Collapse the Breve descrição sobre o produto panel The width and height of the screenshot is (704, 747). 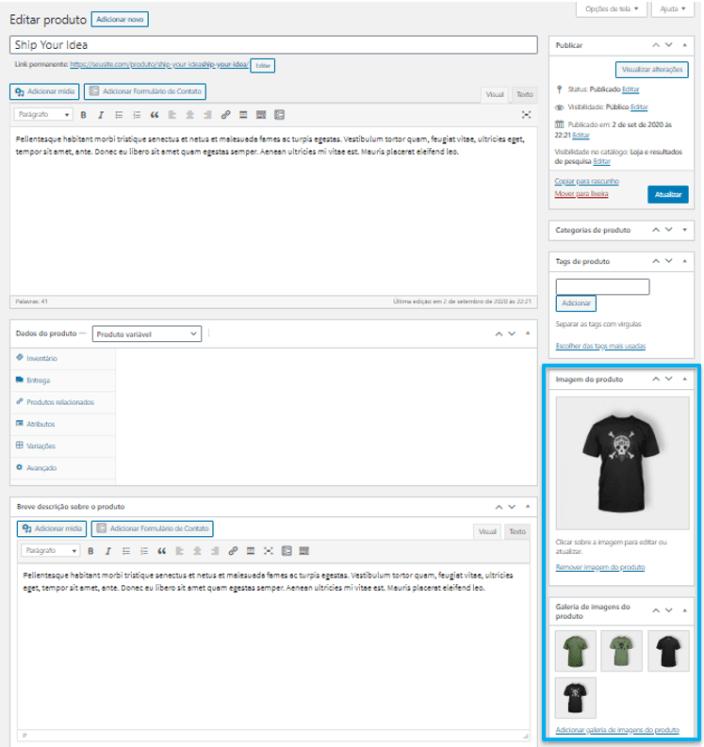528,507
